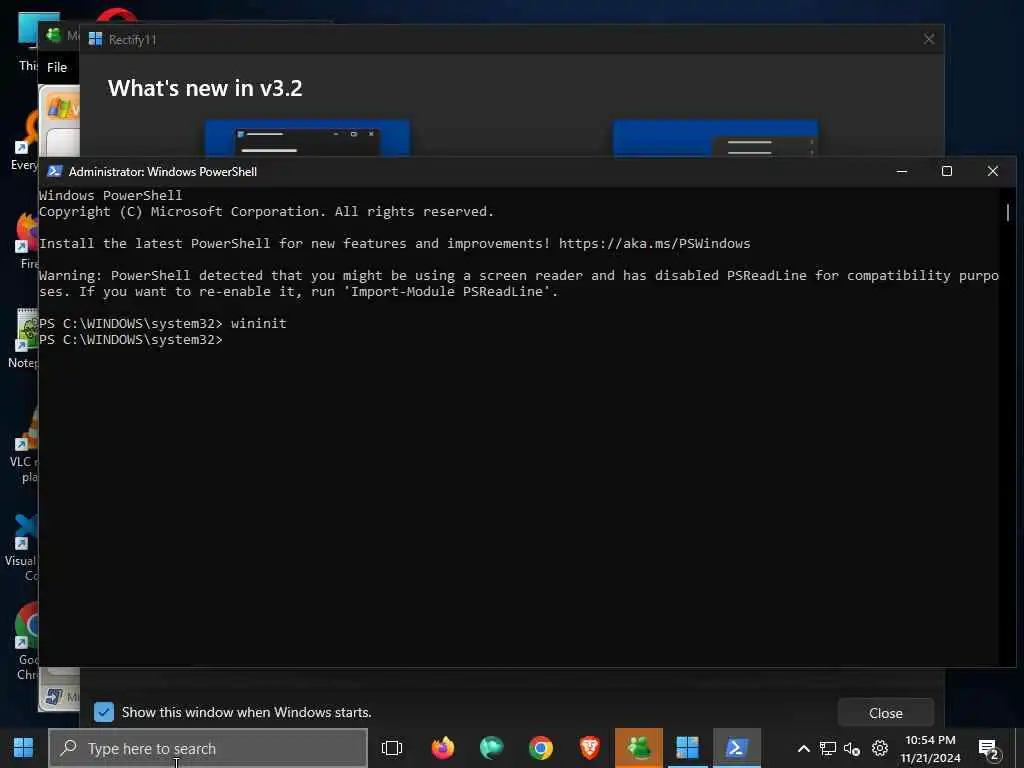Open the File menu in background window
Image resolution: width=1024 pixels, height=768 pixels.
[x=57, y=67]
